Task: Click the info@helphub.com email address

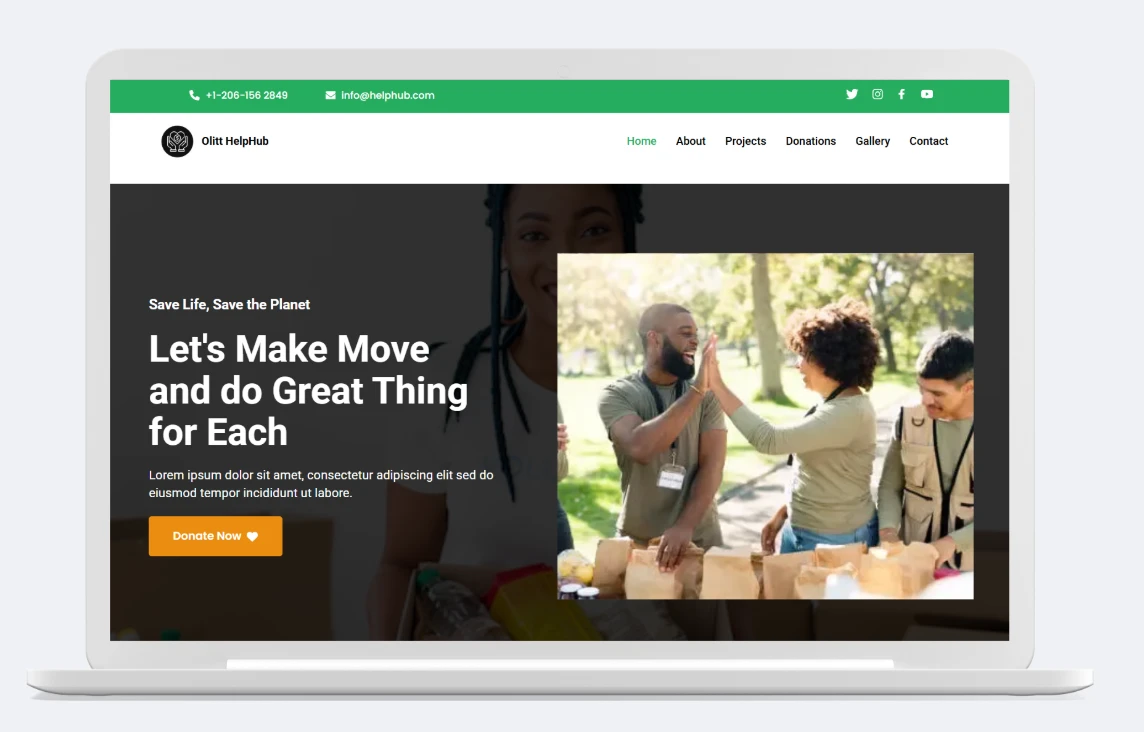Action: pyautogui.click(x=387, y=96)
